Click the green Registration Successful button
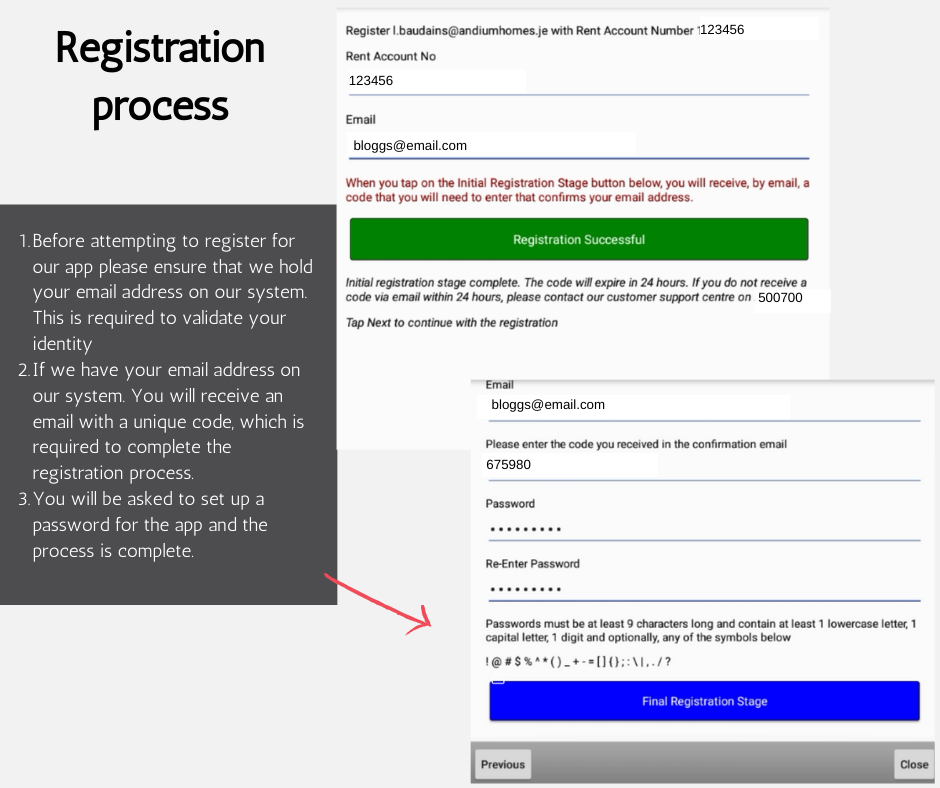This screenshot has width=940, height=788. 579,239
